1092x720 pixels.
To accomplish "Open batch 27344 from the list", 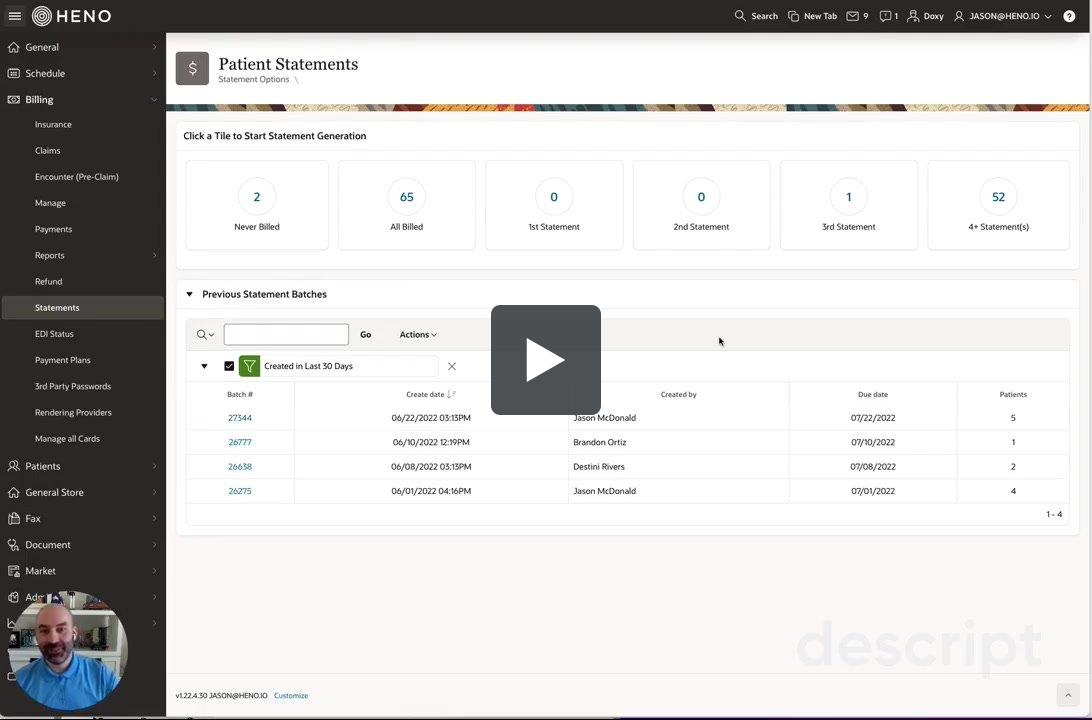I will [x=240, y=416].
